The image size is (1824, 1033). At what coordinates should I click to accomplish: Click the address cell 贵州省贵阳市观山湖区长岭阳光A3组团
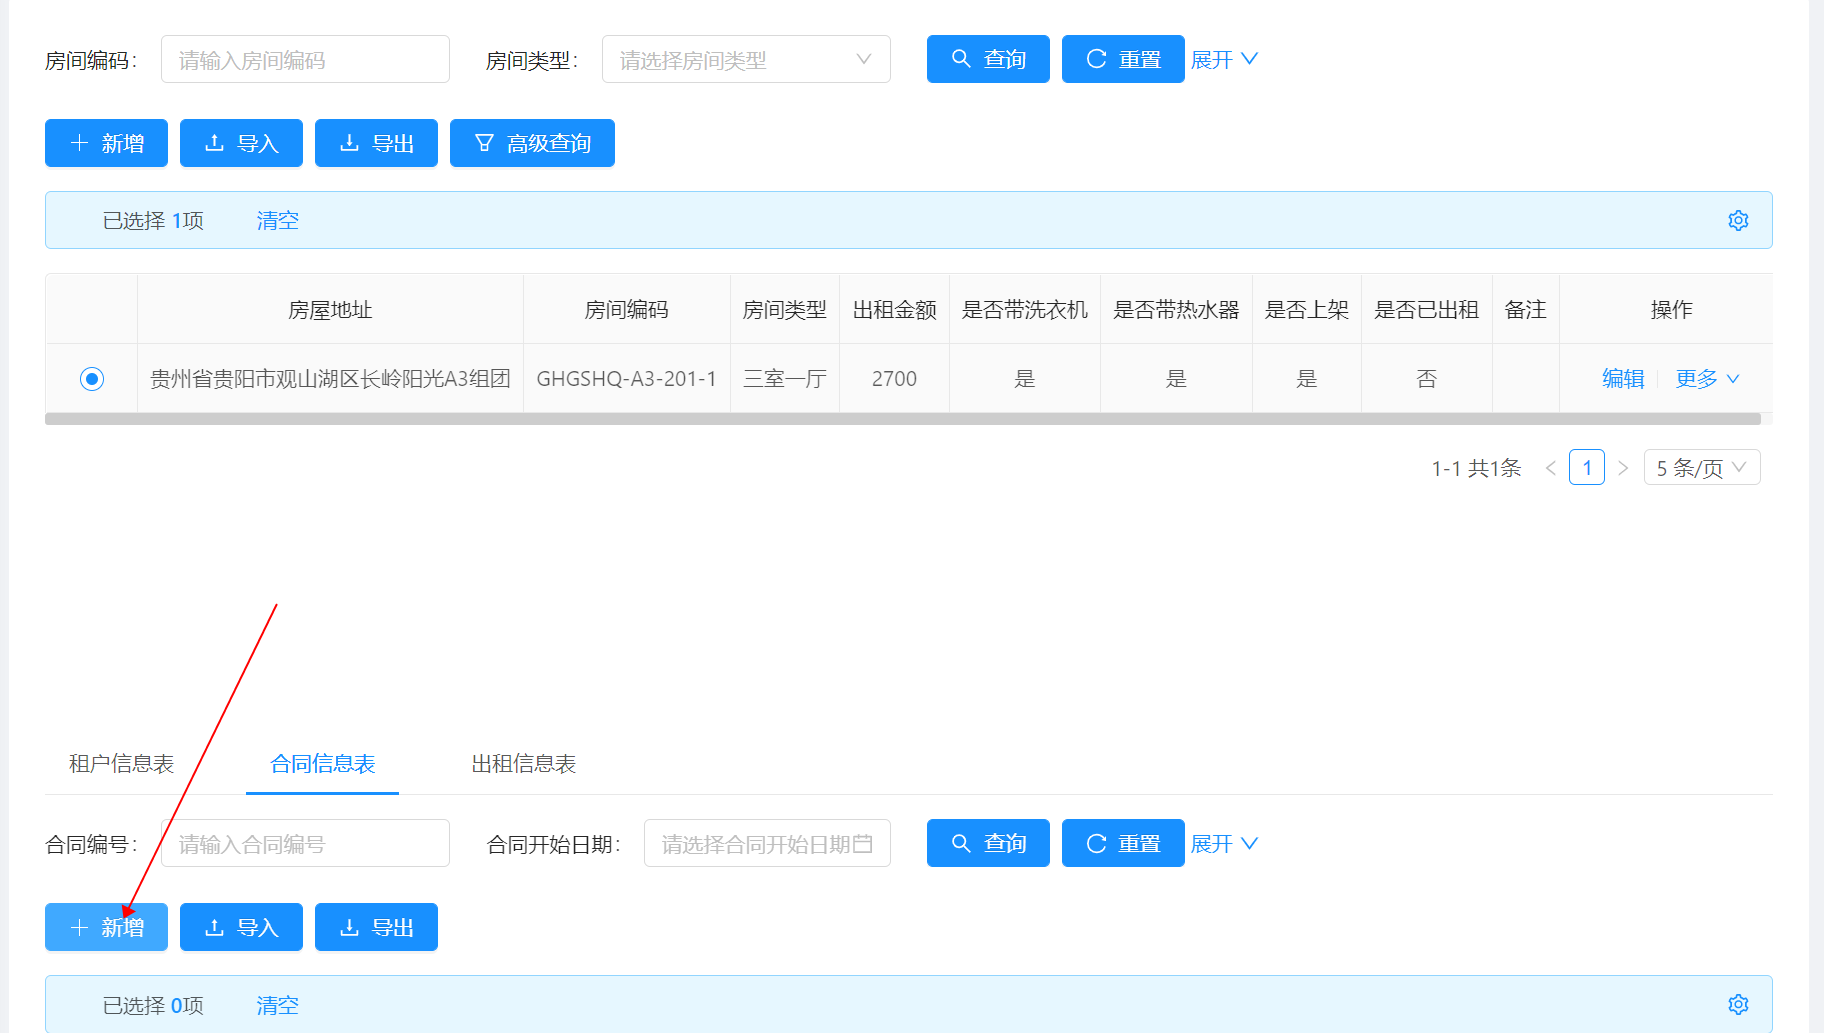click(330, 379)
